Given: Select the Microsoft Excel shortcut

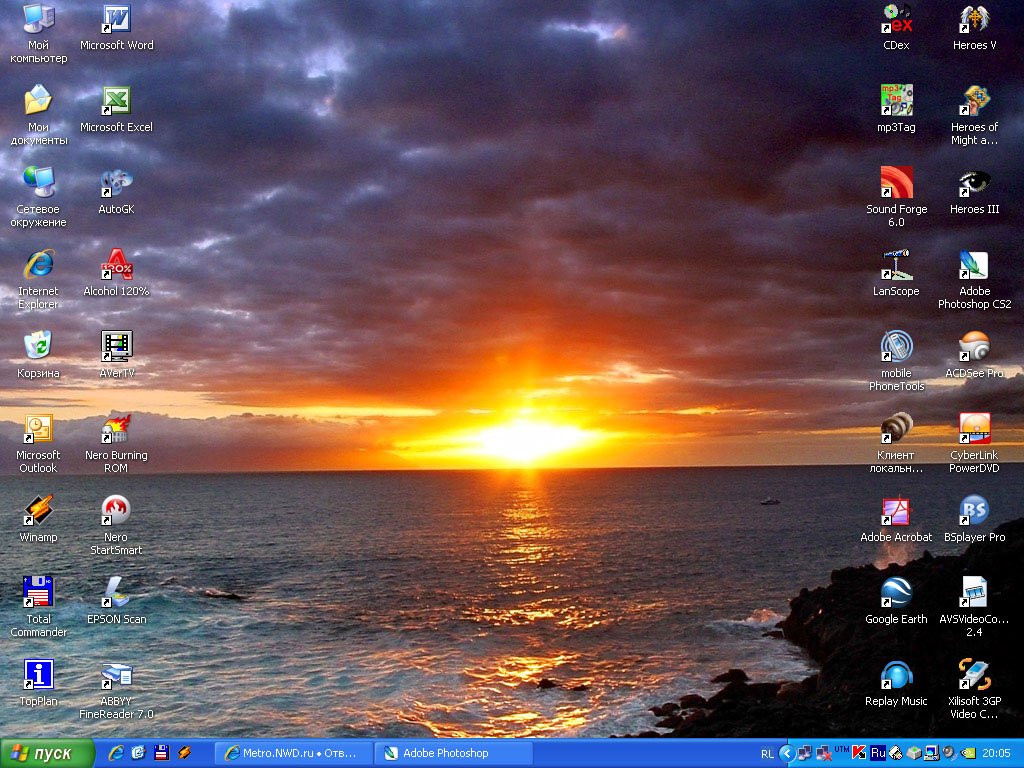Looking at the screenshot, I should 116,102.
